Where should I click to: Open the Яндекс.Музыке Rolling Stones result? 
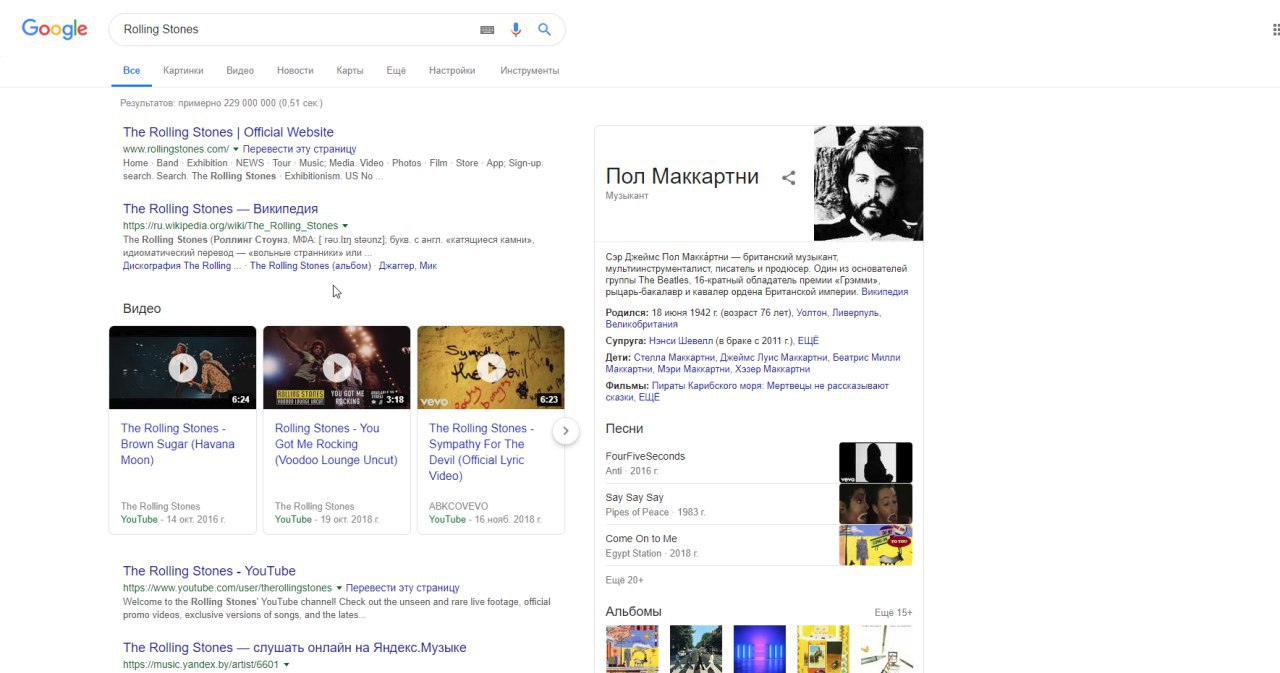click(x=294, y=648)
